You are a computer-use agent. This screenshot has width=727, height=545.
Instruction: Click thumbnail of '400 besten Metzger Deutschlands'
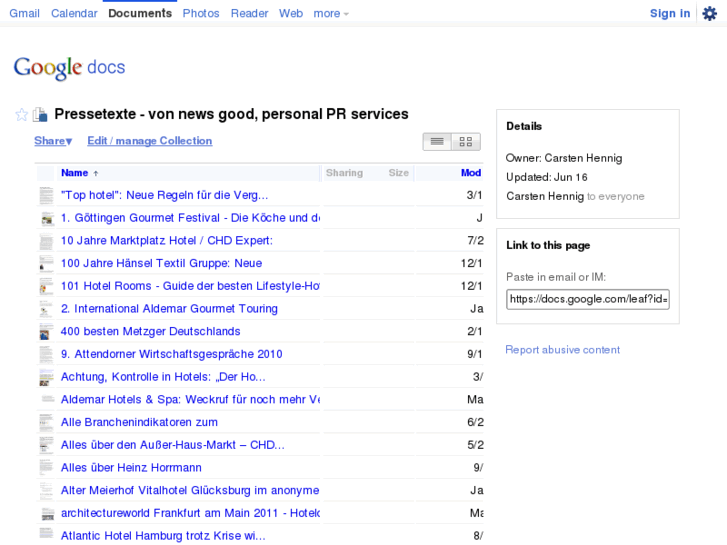pos(46,332)
